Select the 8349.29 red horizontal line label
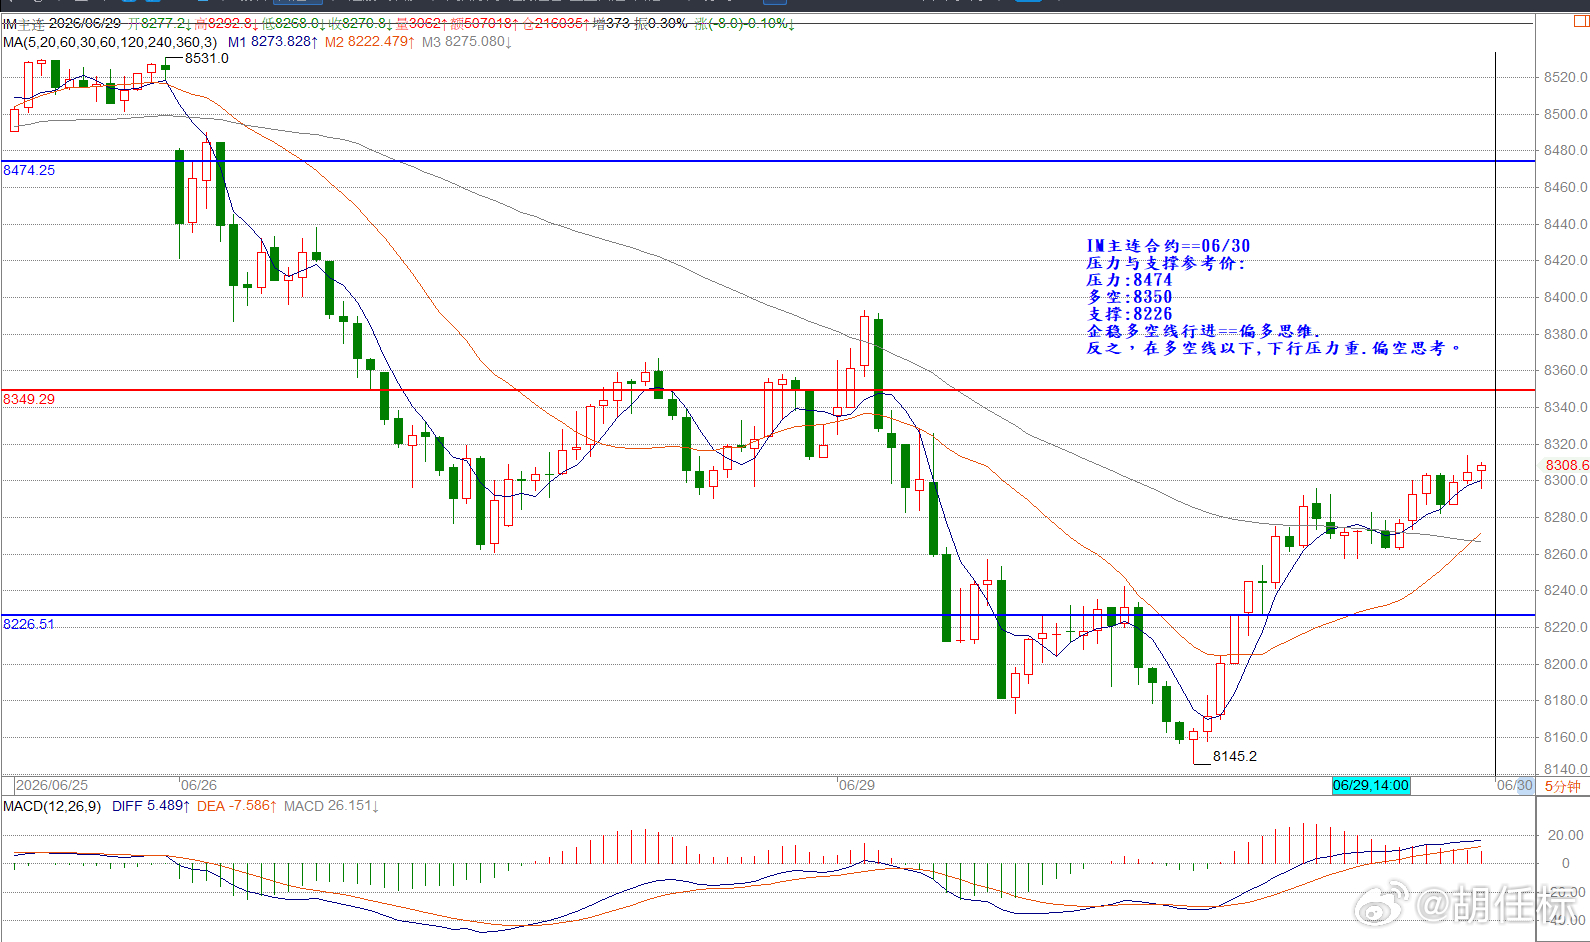The width and height of the screenshot is (1590, 942). pyautogui.click(x=29, y=399)
